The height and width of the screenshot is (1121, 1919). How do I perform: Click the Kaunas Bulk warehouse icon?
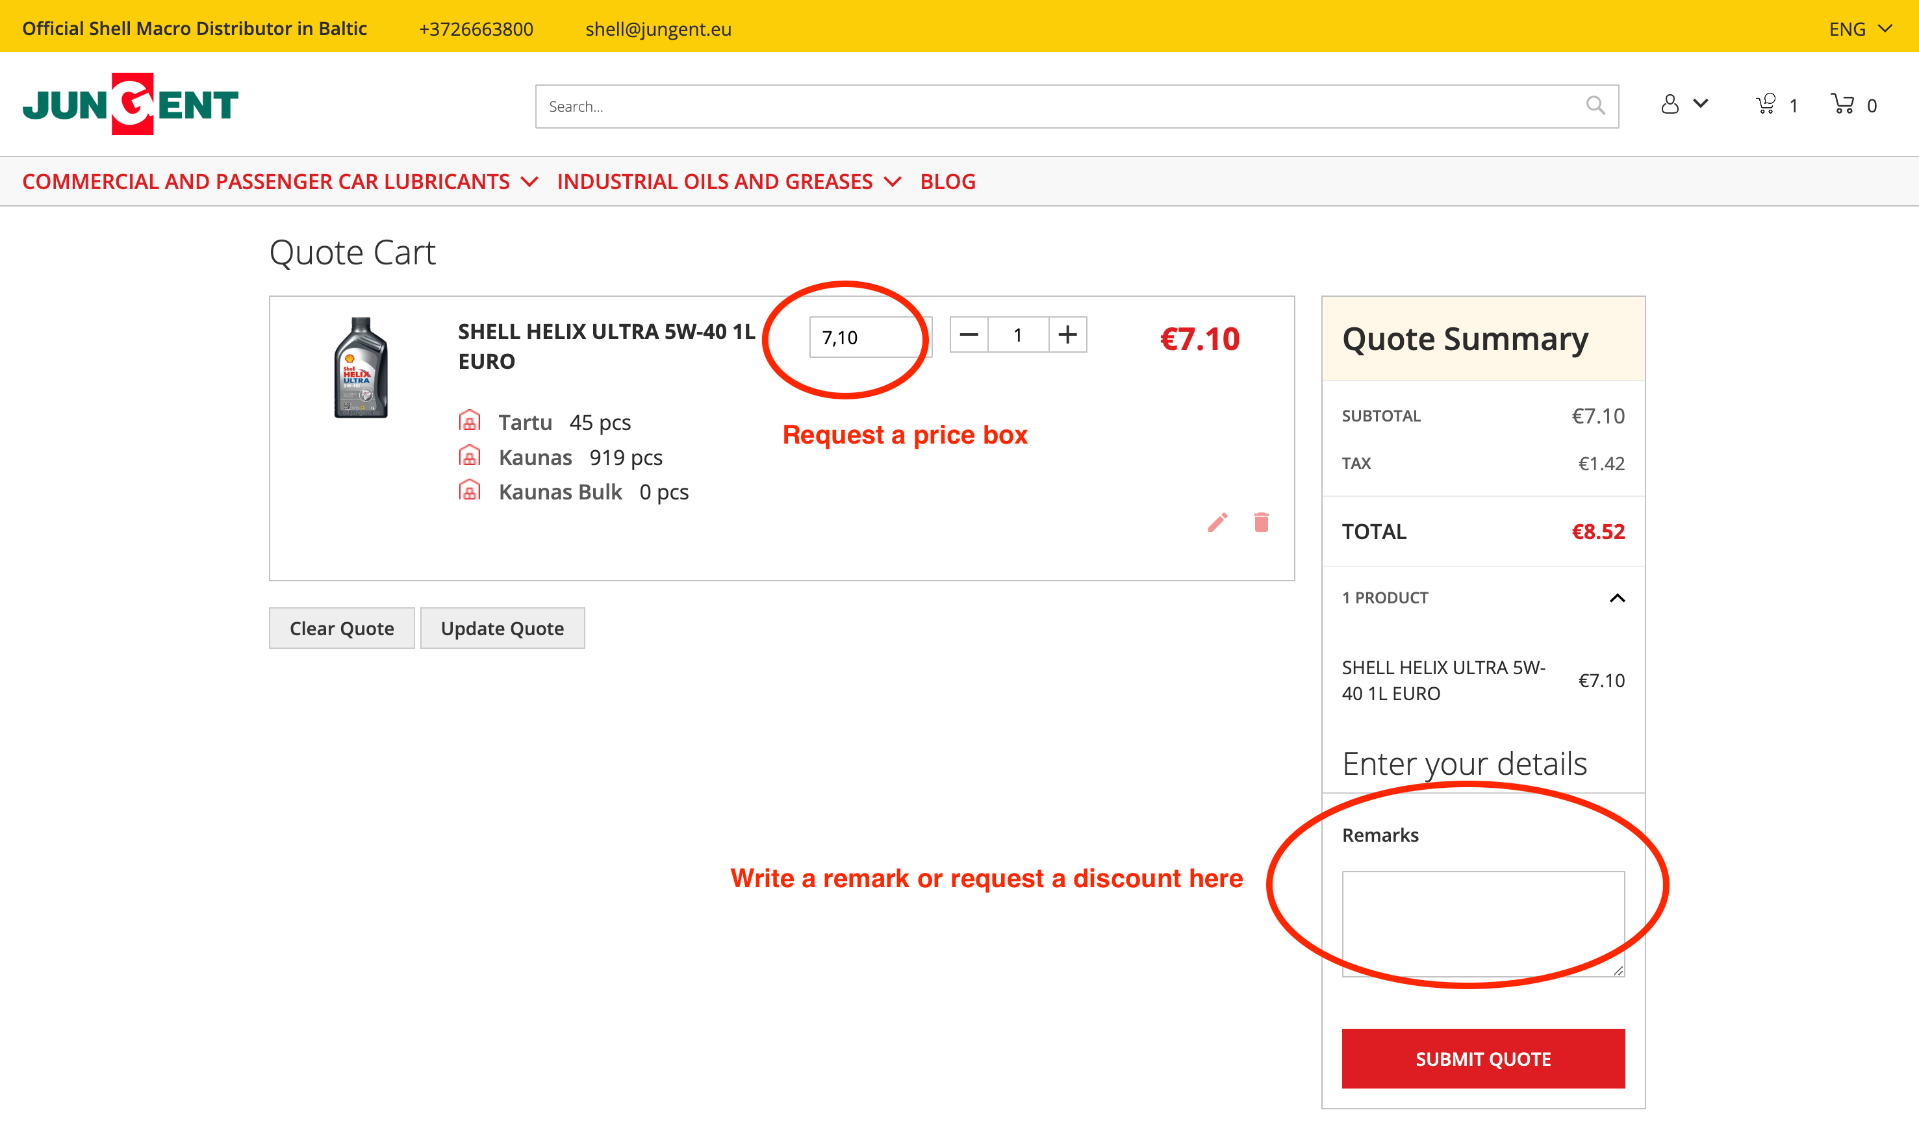[x=469, y=489]
